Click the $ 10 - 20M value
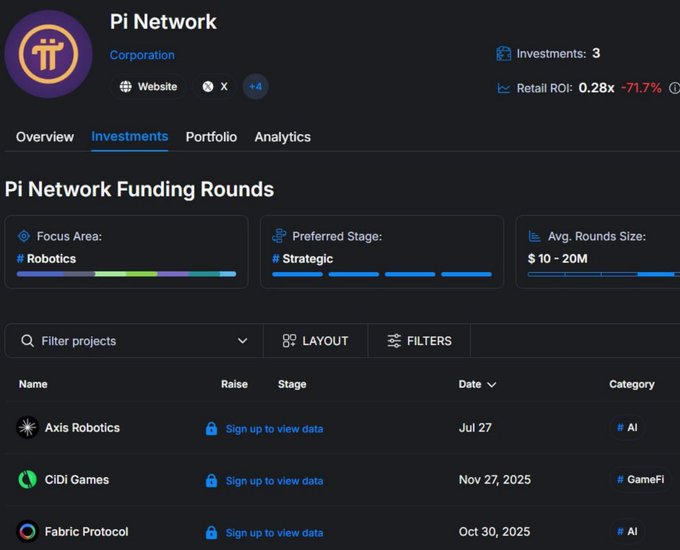The image size is (680, 550). 558,259
